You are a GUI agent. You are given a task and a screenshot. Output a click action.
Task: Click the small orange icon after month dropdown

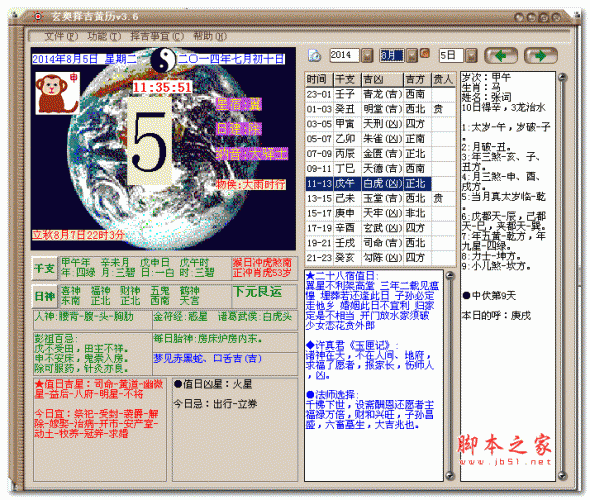(425, 53)
